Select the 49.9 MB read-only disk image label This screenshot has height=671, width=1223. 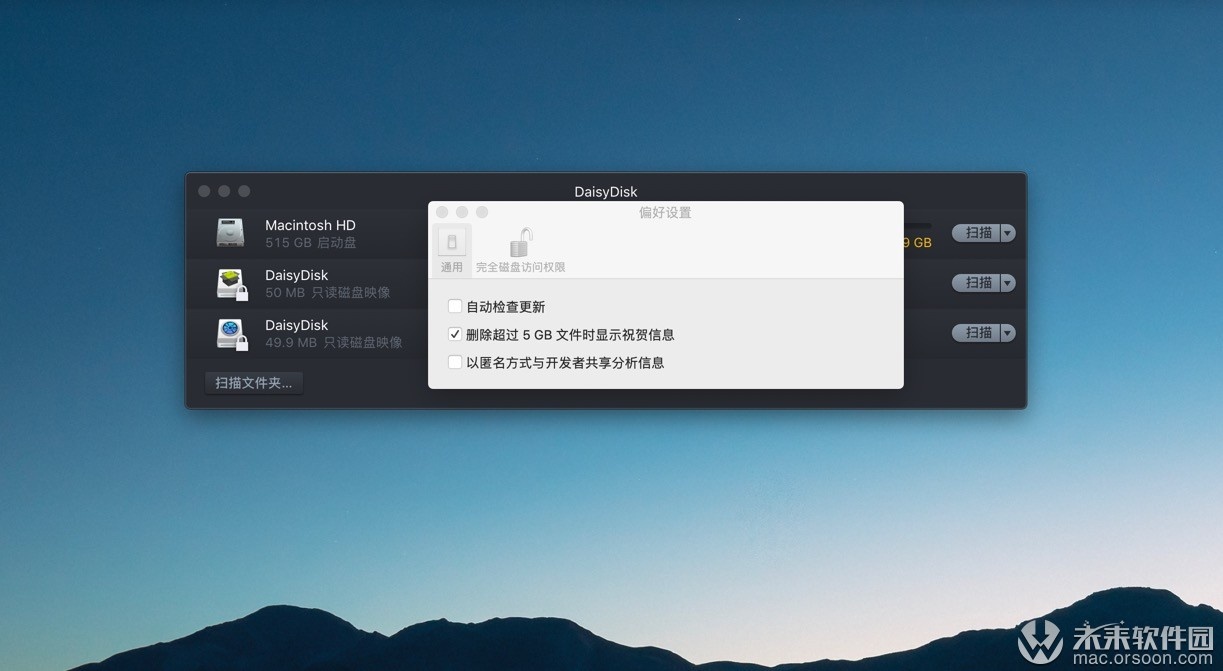(334, 343)
